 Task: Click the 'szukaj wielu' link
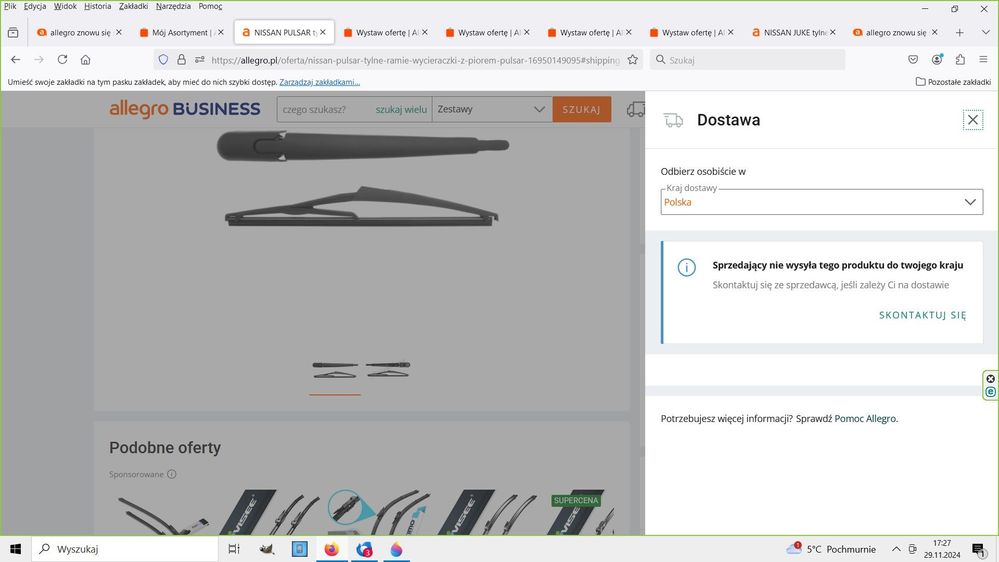401,110
